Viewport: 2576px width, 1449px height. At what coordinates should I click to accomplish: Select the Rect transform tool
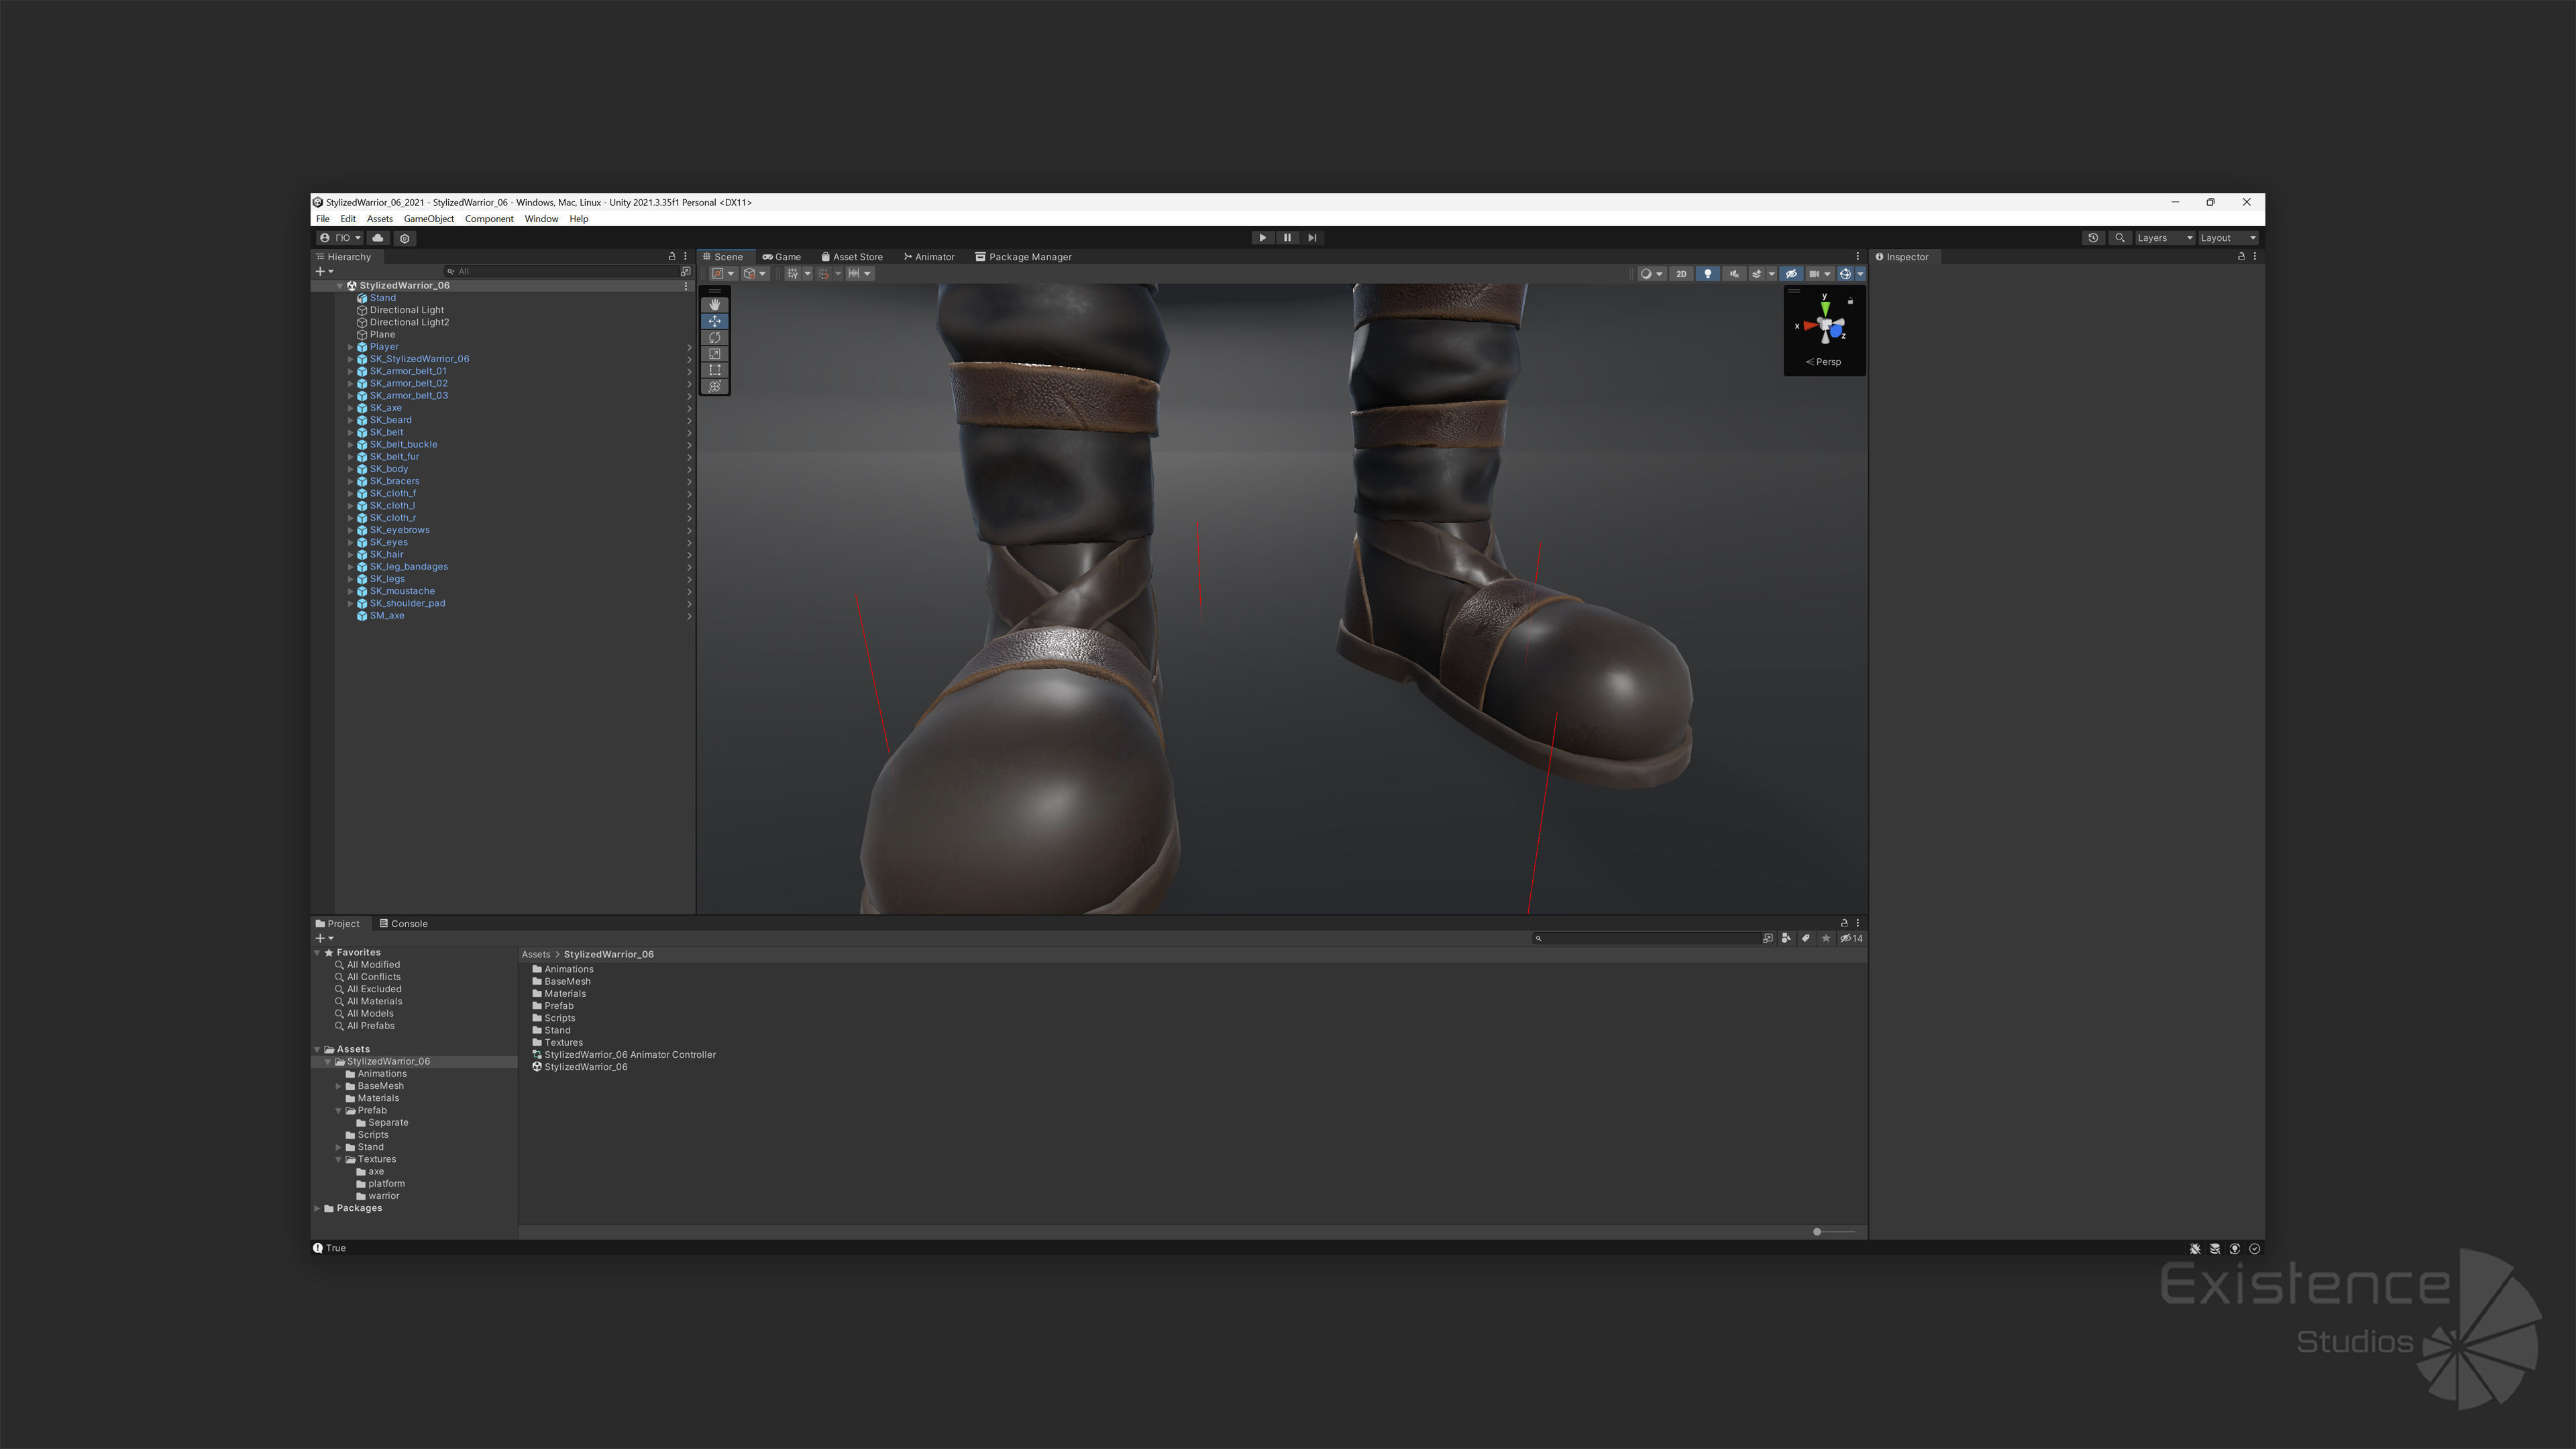(714, 370)
